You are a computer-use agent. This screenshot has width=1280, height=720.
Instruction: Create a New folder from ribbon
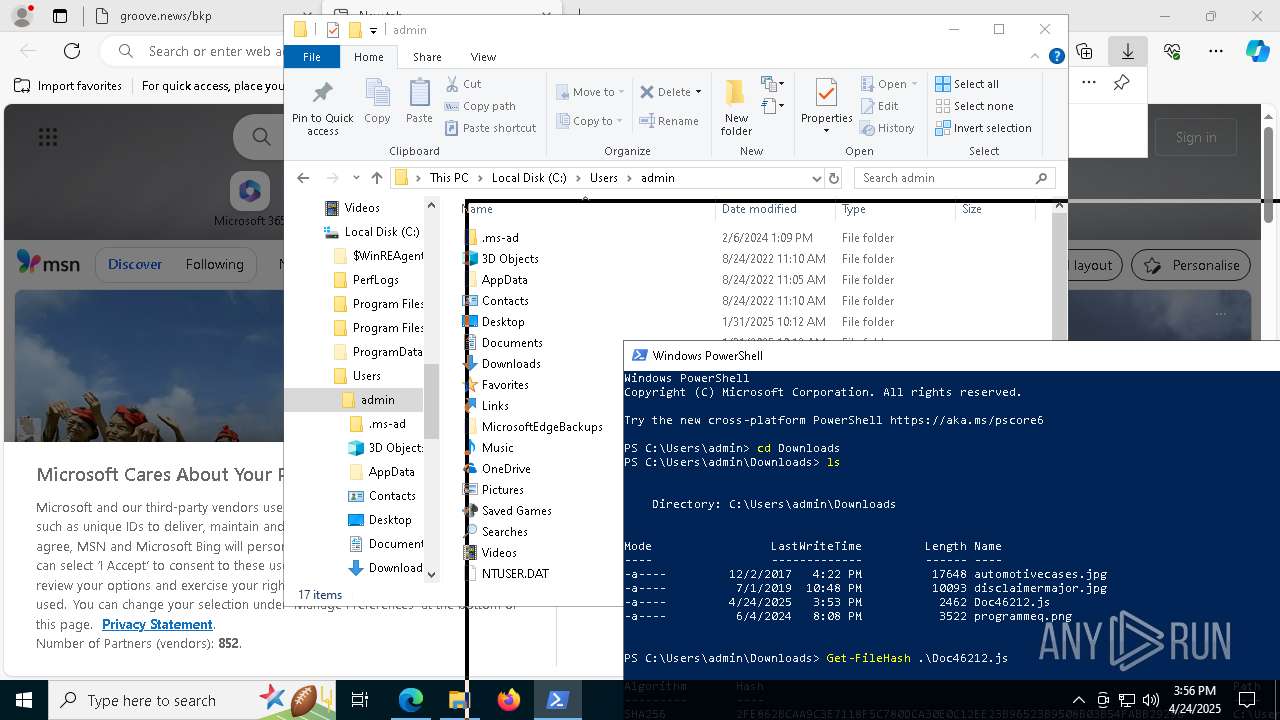pos(736,107)
